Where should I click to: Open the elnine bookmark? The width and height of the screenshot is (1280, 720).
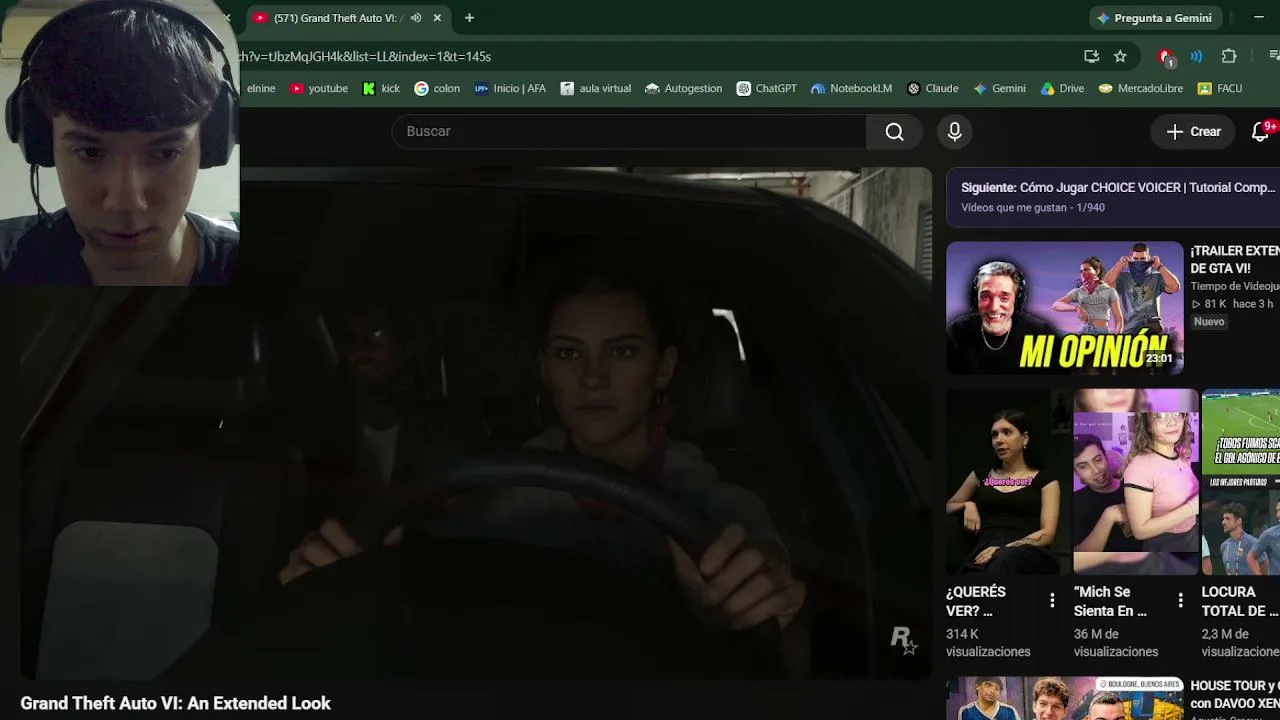(259, 88)
